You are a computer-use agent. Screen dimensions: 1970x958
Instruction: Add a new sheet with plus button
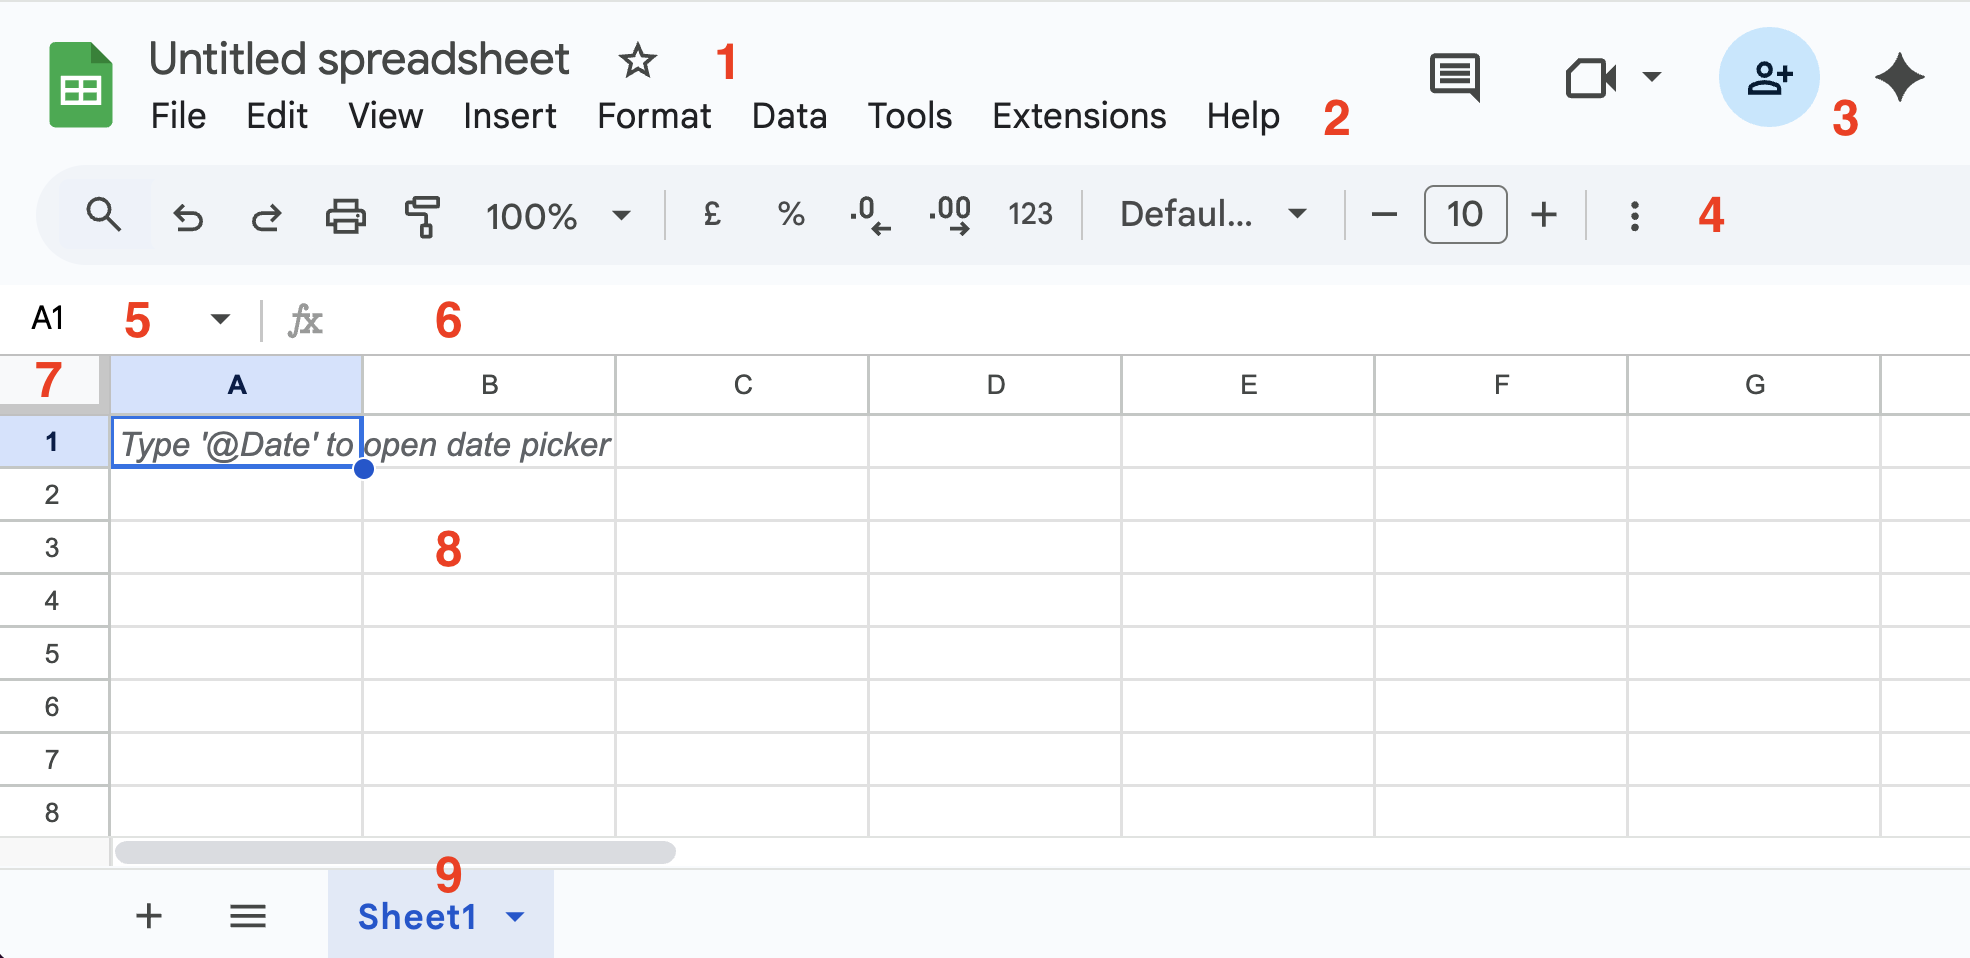point(149,915)
